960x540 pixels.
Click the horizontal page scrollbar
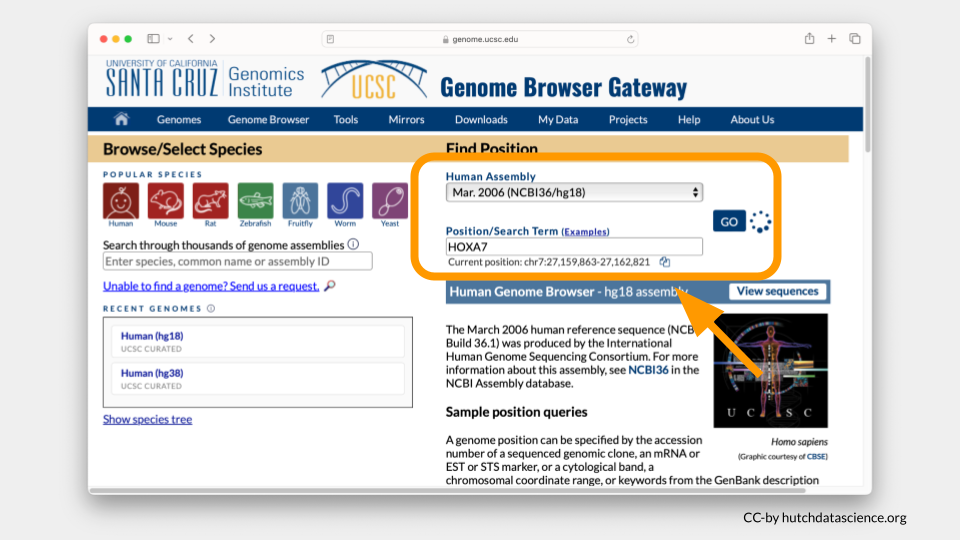[448, 490]
